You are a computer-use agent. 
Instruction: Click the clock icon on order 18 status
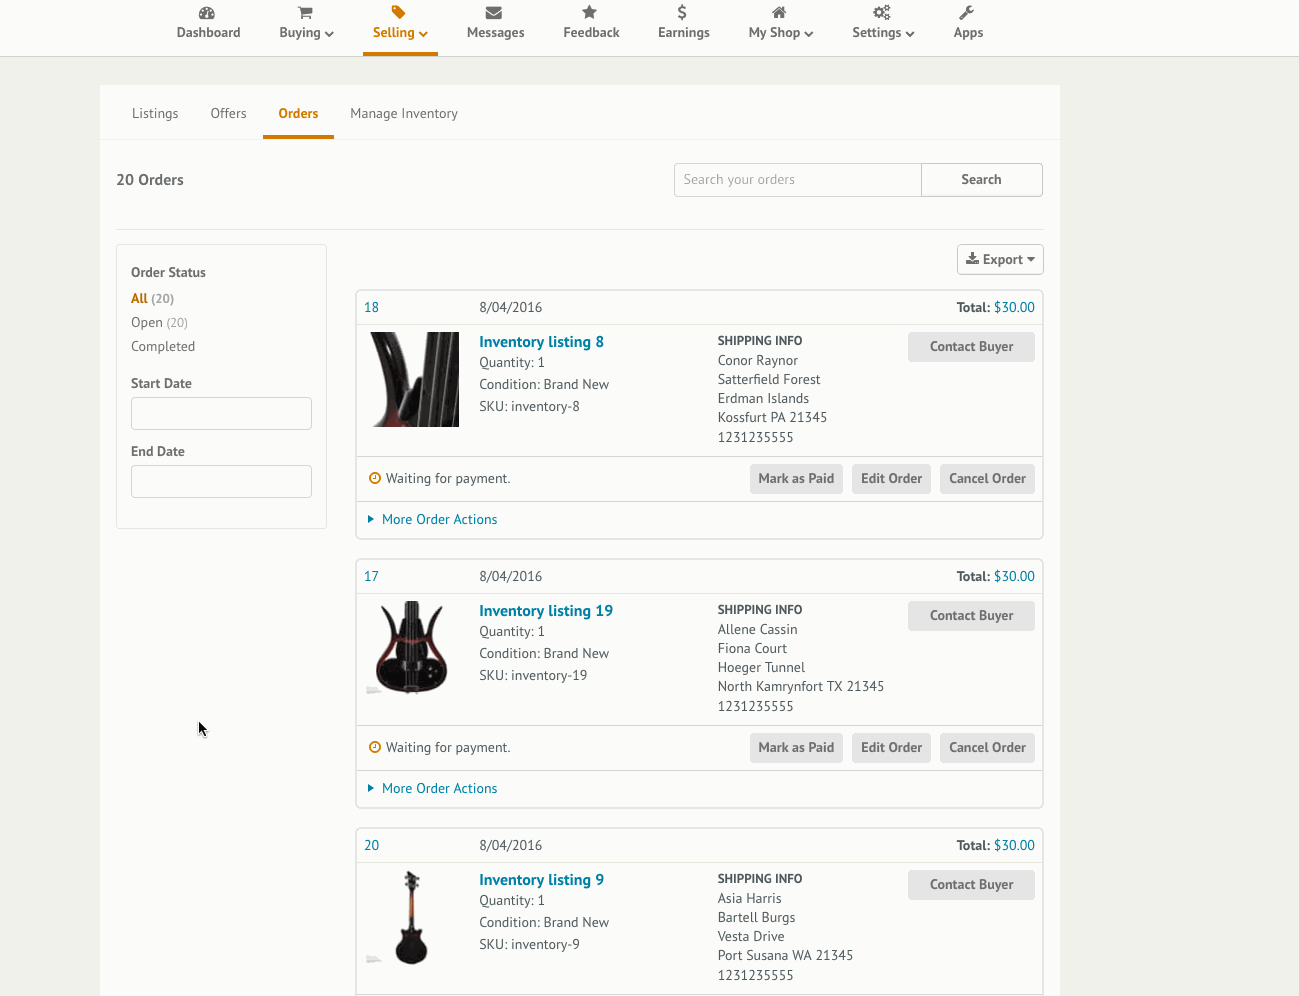pyautogui.click(x=375, y=478)
